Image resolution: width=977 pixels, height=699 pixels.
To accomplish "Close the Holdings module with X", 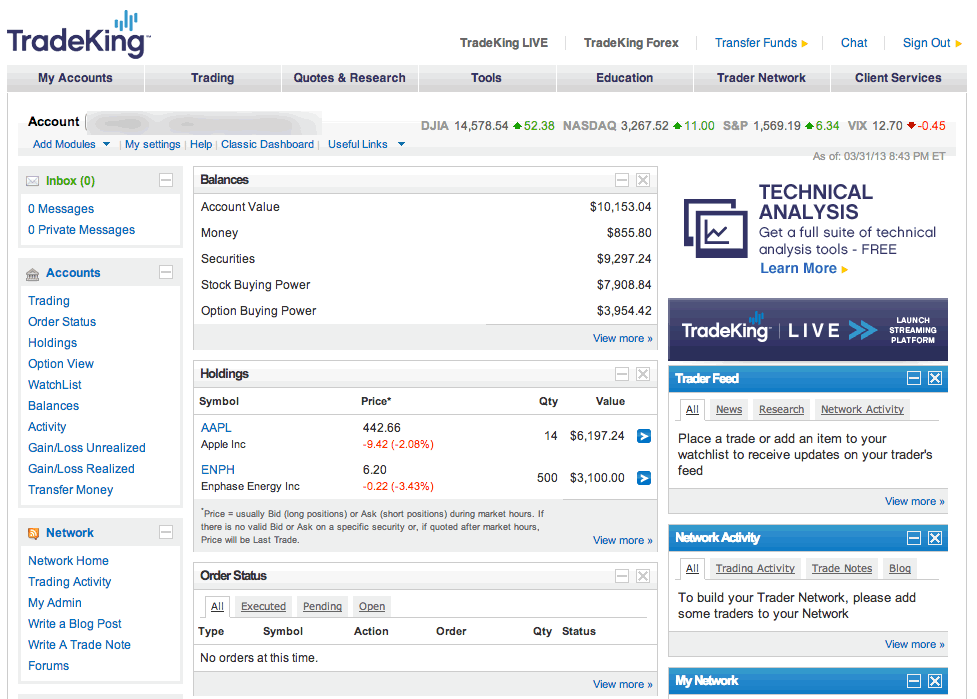I will [643, 374].
